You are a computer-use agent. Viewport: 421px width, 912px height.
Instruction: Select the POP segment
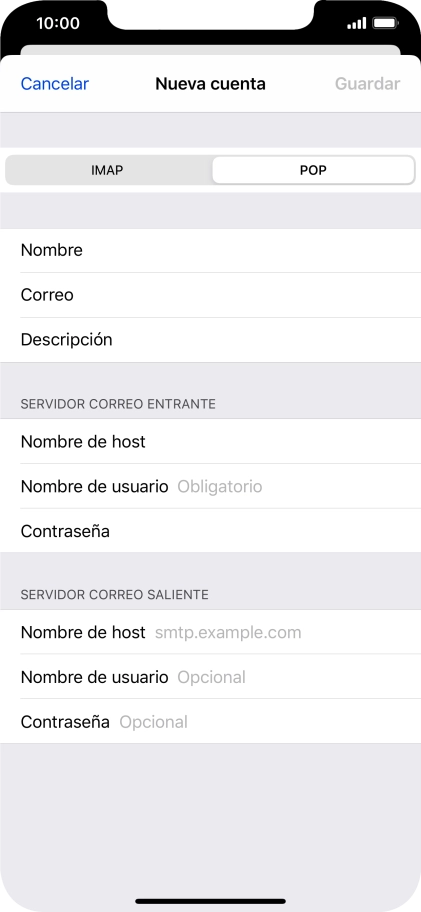(313, 170)
